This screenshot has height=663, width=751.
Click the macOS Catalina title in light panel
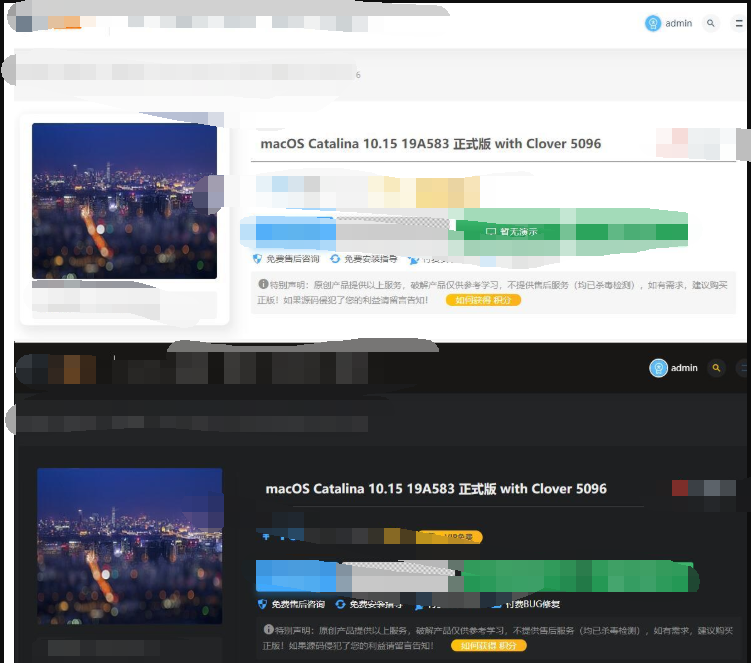click(430, 143)
